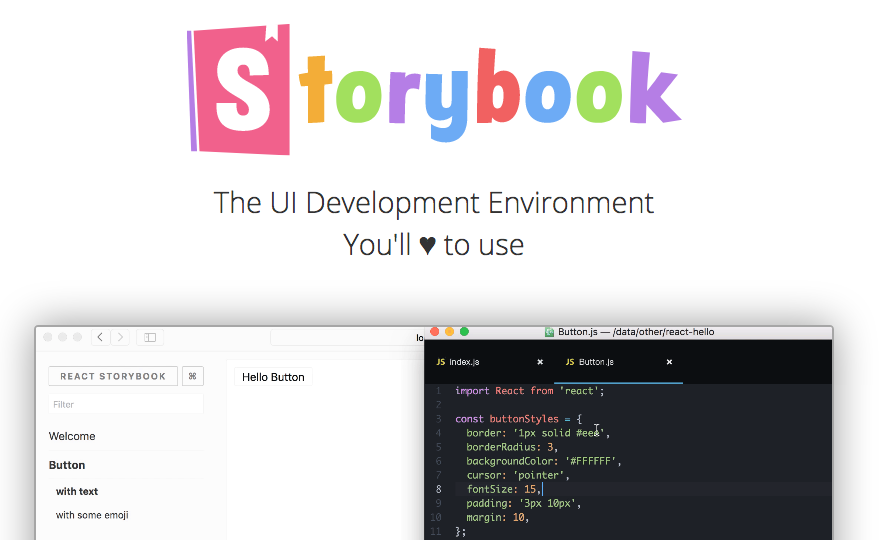
Task: Click the 'backgroundColor' code line
Action: pos(544,461)
